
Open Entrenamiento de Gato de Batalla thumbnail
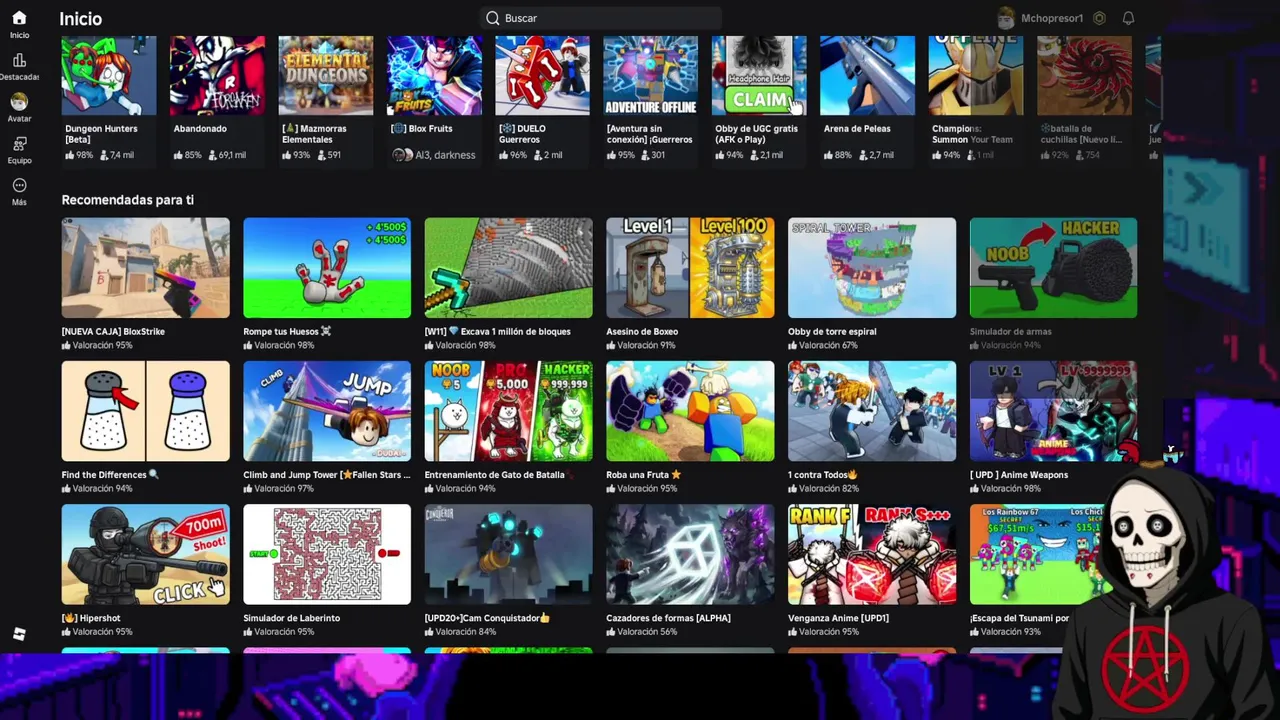[x=509, y=411]
